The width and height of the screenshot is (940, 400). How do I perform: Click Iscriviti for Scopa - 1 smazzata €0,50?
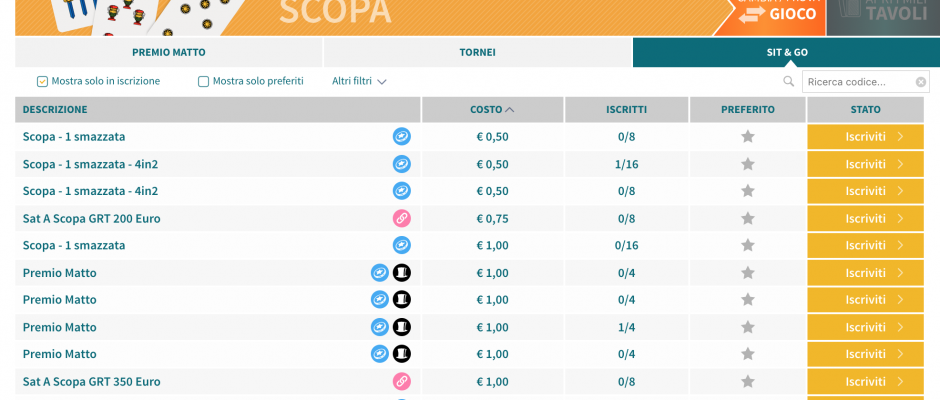click(865, 137)
